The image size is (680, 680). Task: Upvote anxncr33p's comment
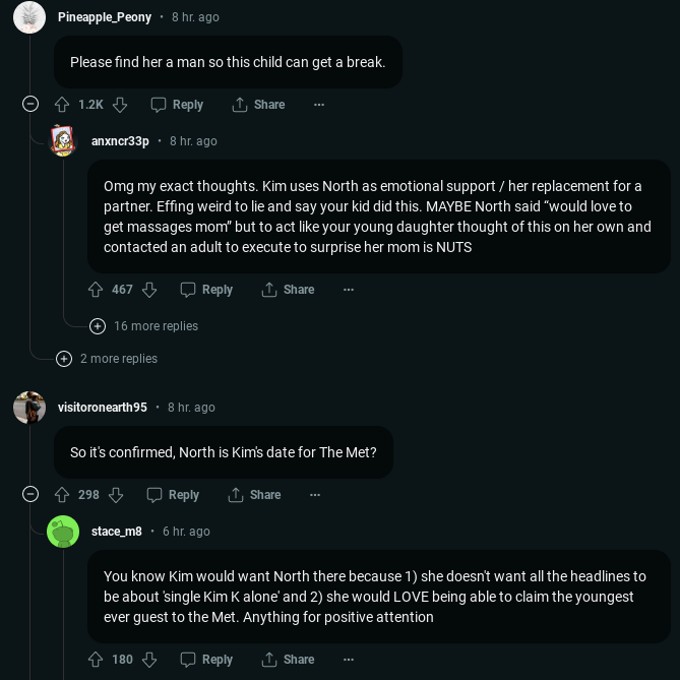(x=96, y=290)
